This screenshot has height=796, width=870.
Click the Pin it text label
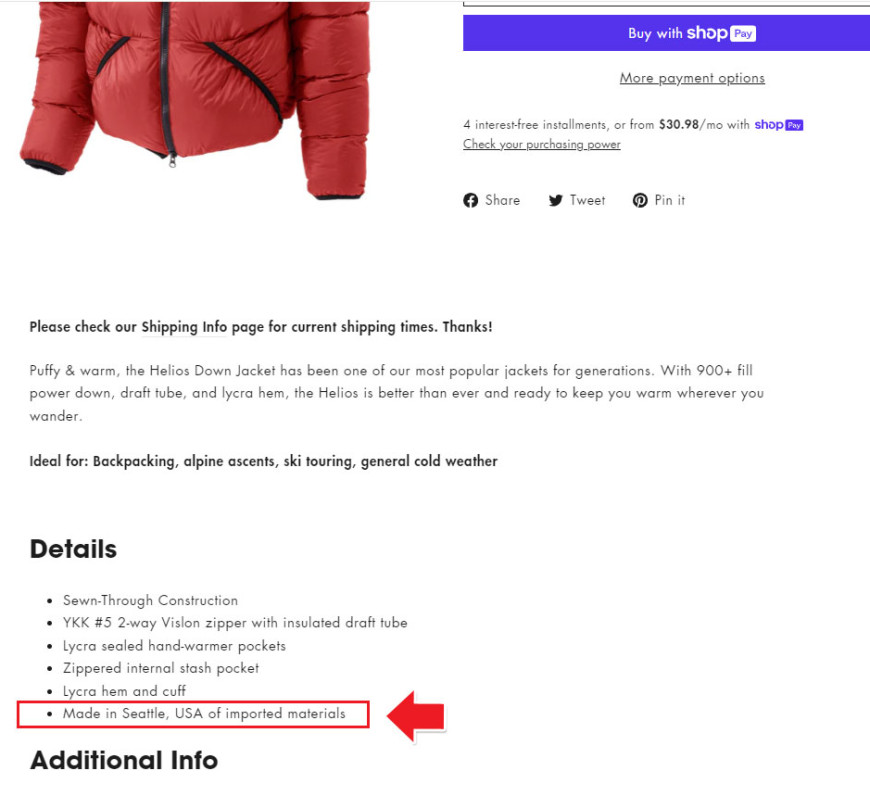(670, 200)
